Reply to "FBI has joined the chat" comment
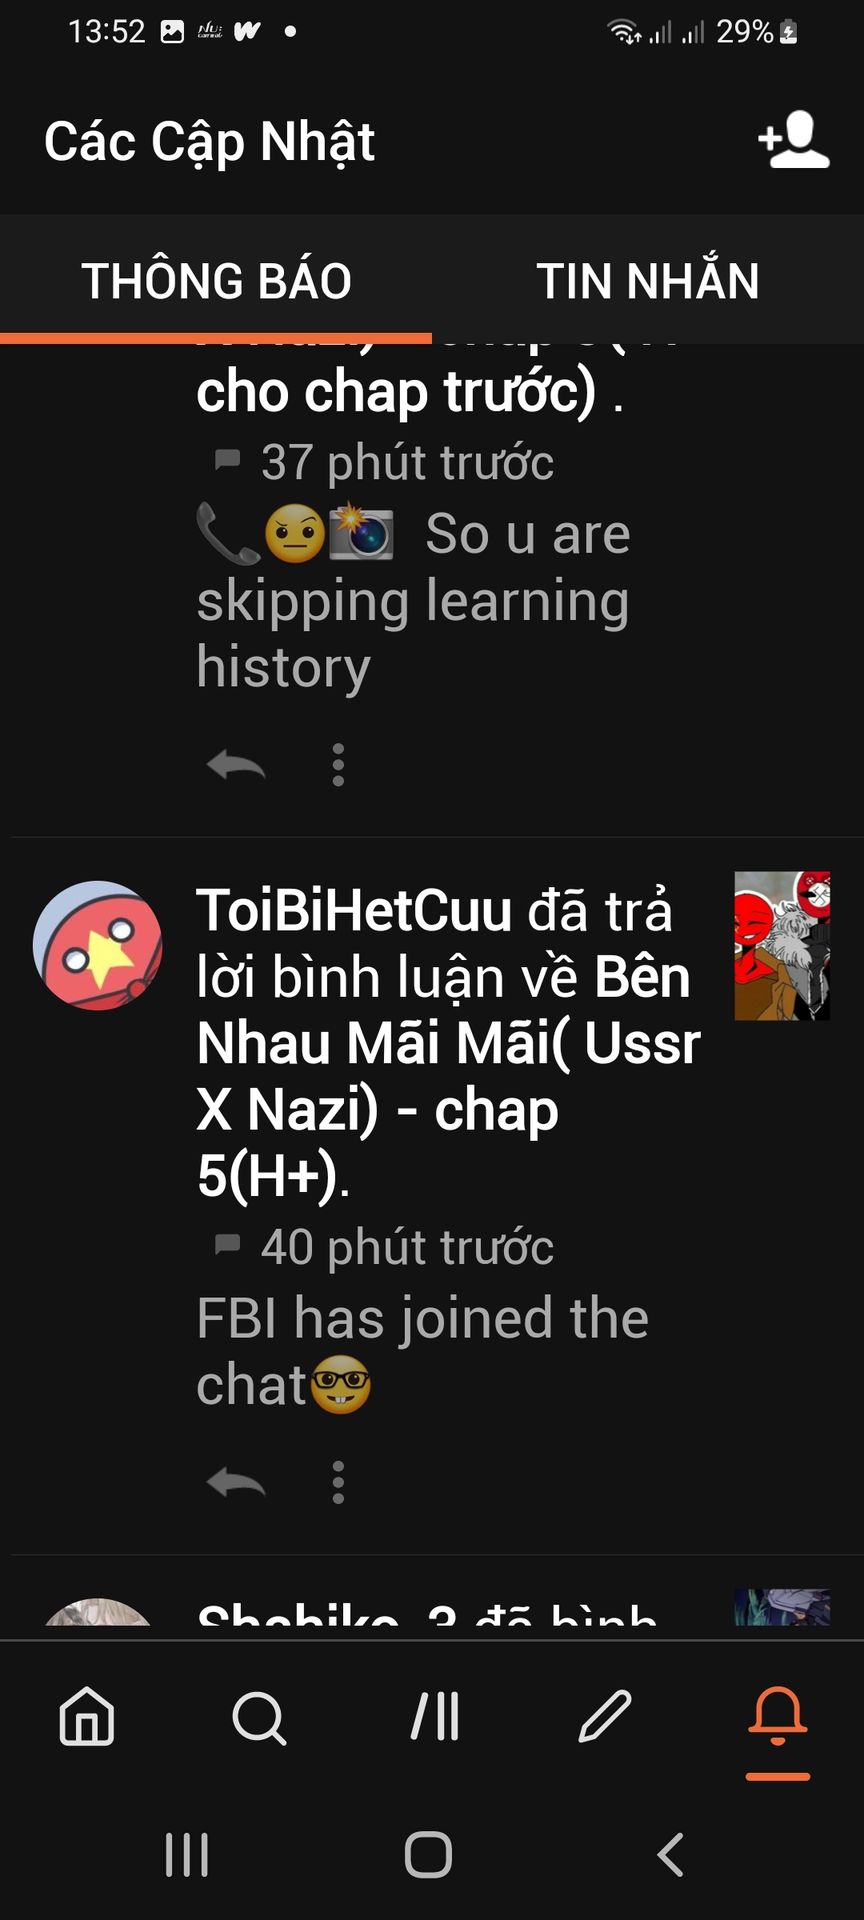This screenshot has height=1920, width=864. point(236,1483)
